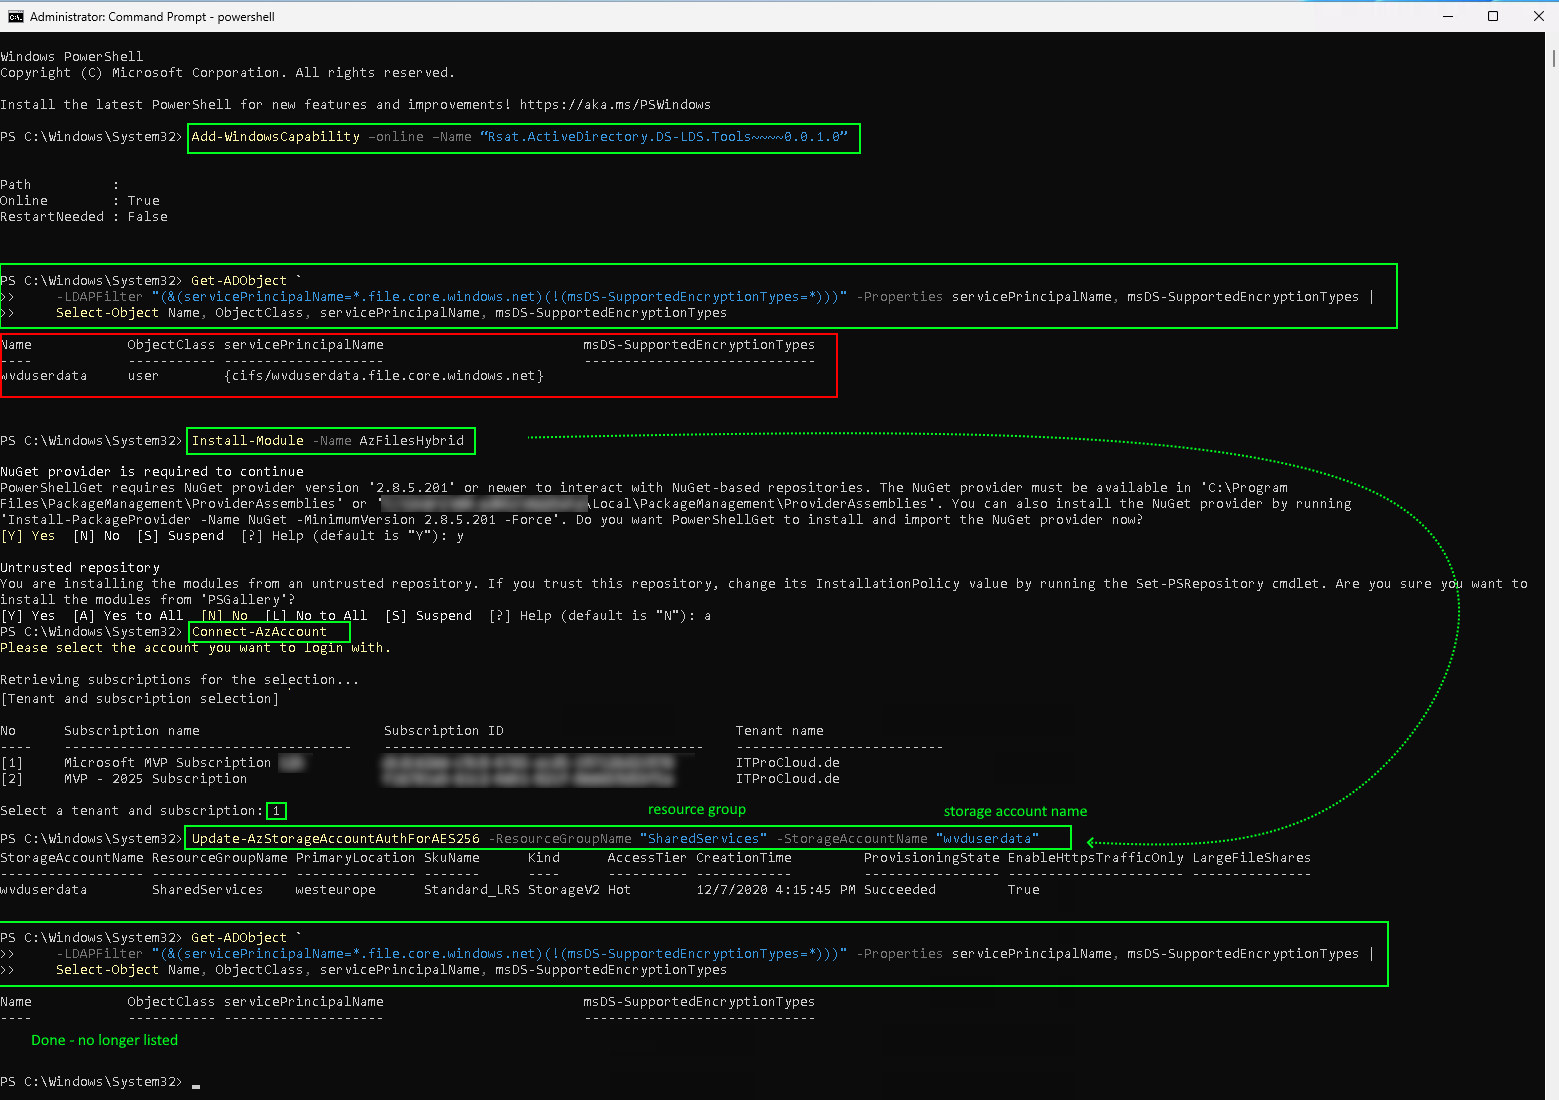1559x1100 pixels.
Task: Click the 'resource group' annotation label
Action: (696, 809)
